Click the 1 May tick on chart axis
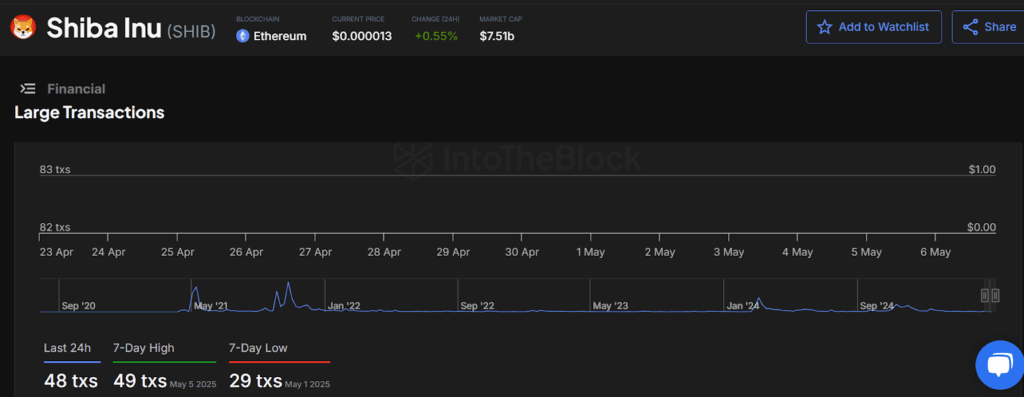The image size is (1024, 397). [x=590, y=251]
